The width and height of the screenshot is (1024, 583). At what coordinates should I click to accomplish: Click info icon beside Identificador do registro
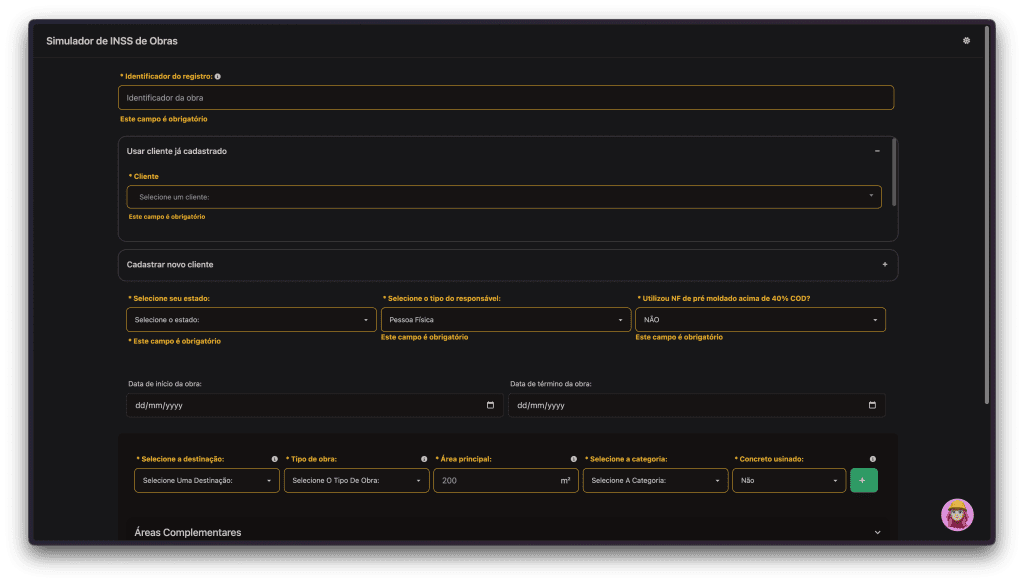point(218,76)
